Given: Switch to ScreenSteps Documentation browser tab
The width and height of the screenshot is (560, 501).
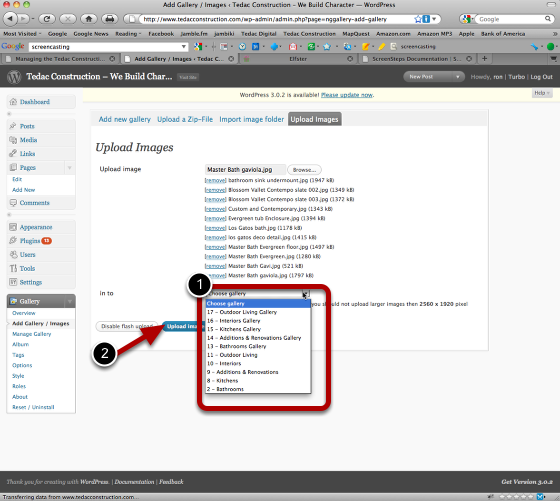Looking at the screenshot, I should (417, 59).
